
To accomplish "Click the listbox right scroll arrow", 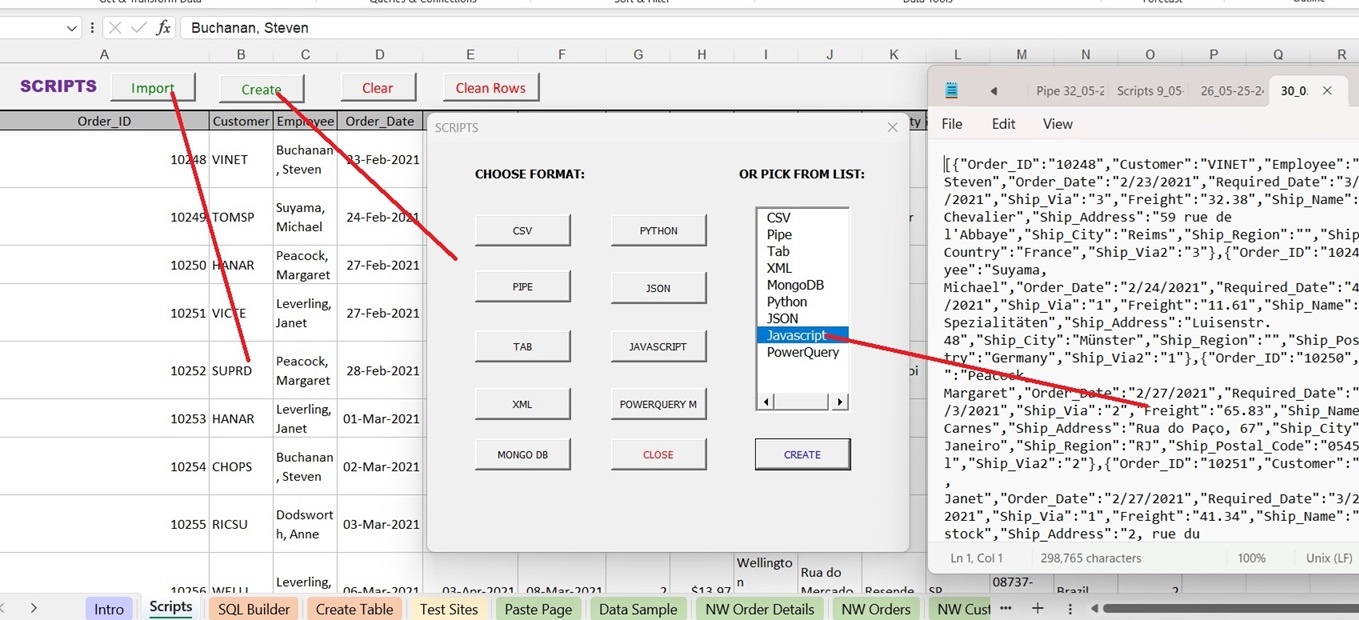I will point(839,402).
